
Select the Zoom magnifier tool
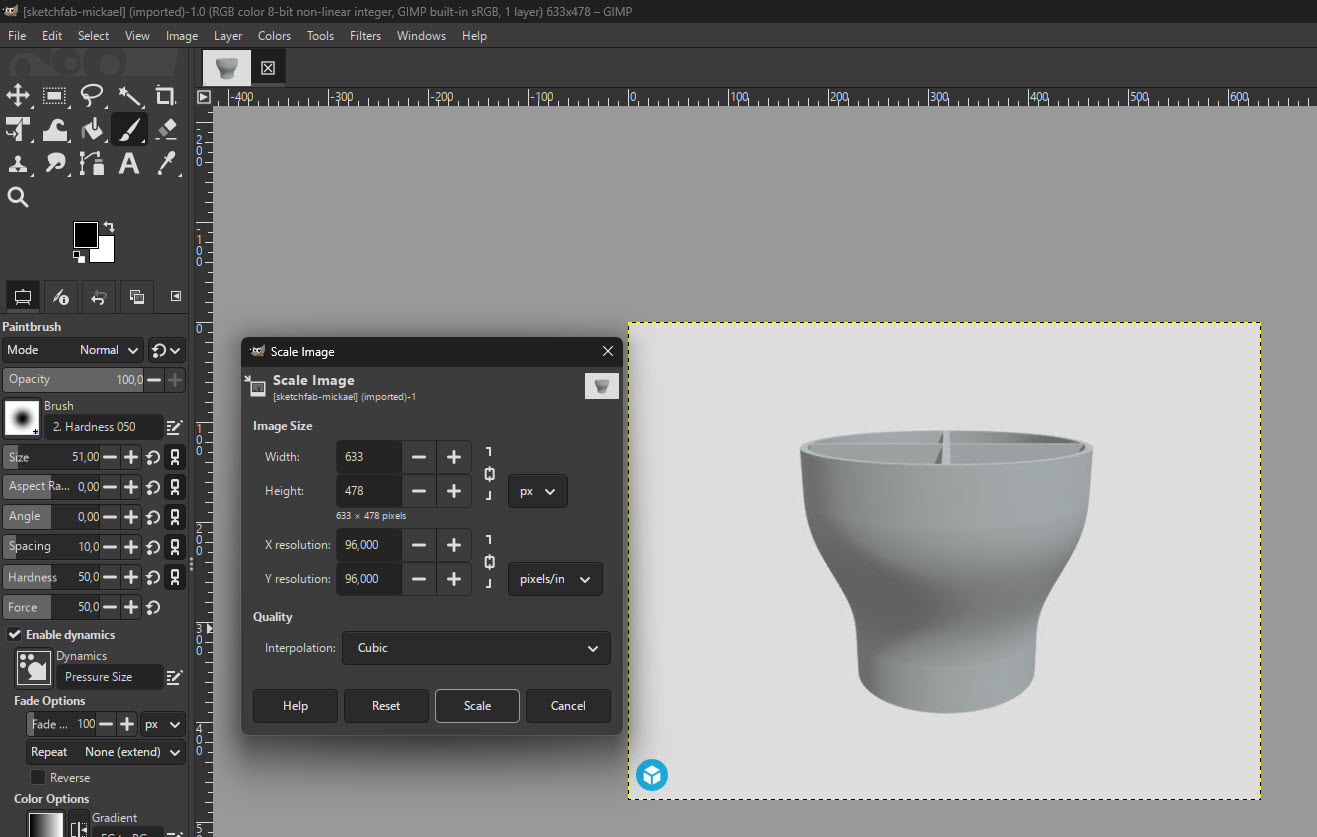[x=18, y=197]
